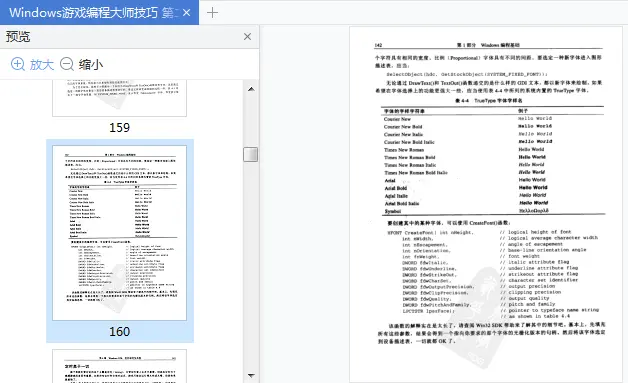This screenshot has height=383, width=628.
Task: Open a new tab with the plus button
Action: tap(212, 13)
